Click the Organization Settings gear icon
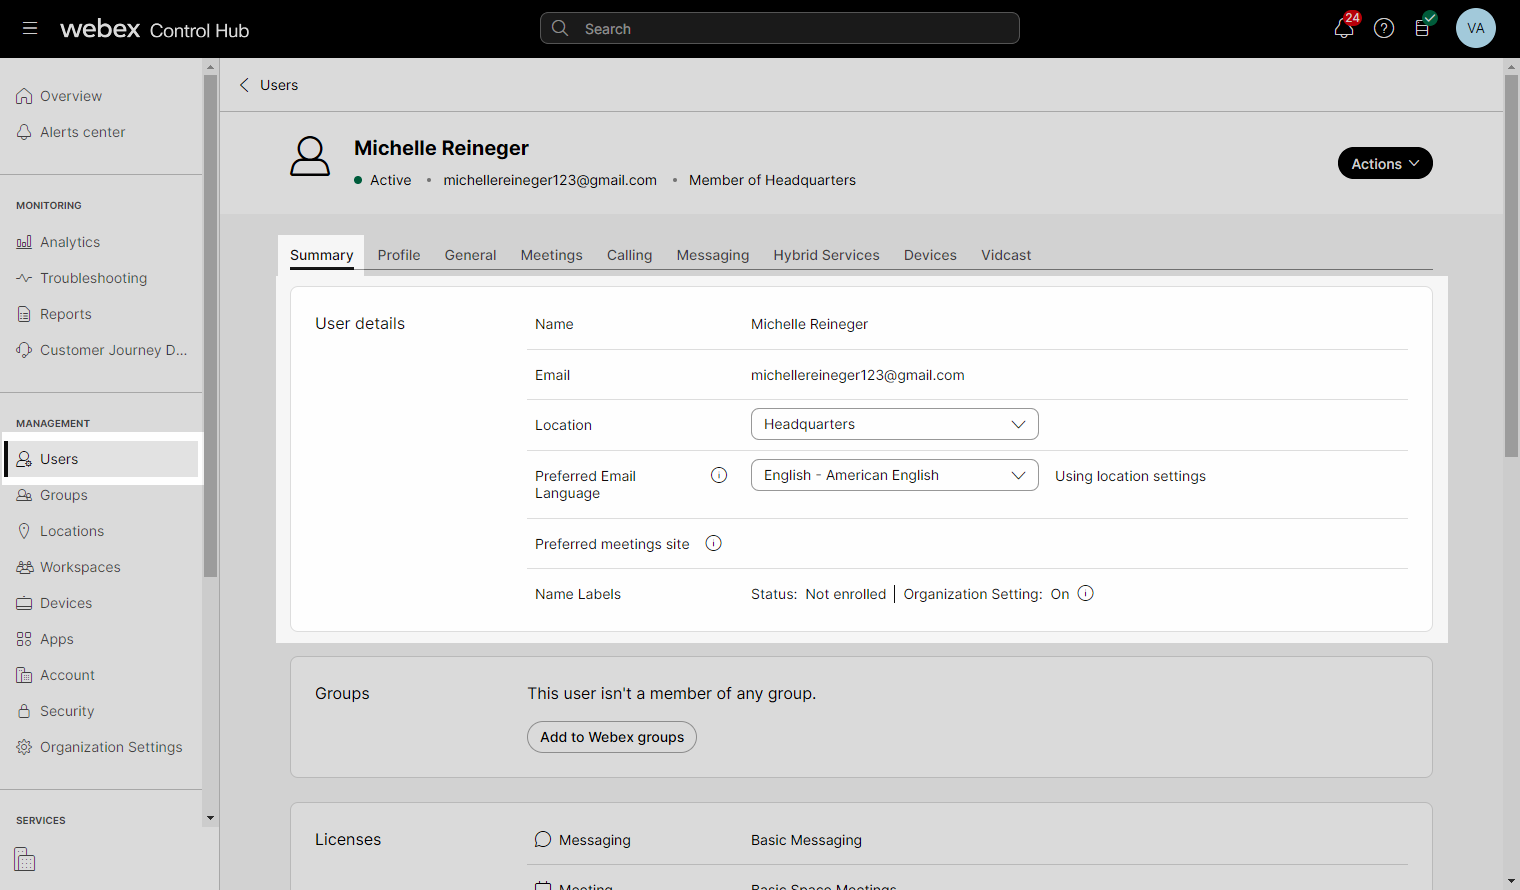Image resolution: width=1520 pixels, height=890 pixels. 24,747
